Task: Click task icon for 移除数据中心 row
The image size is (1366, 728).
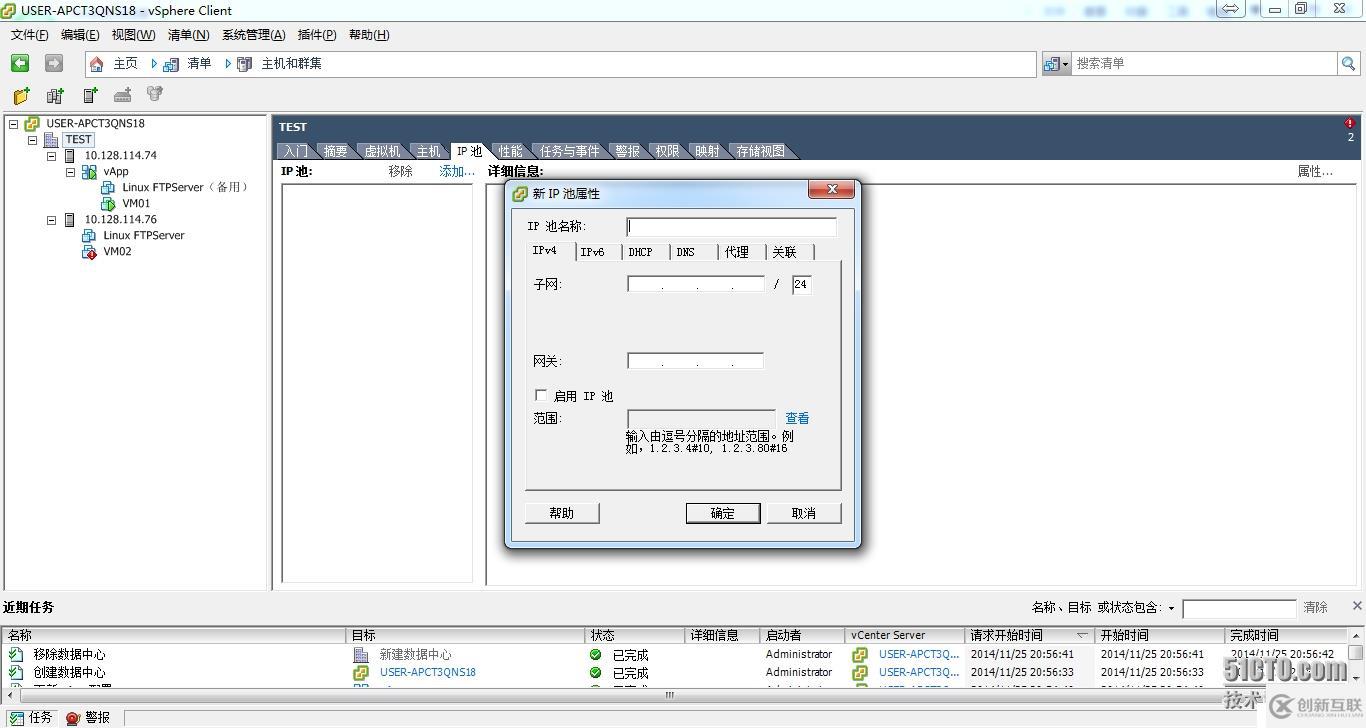Action: click(x=16, y=654)
